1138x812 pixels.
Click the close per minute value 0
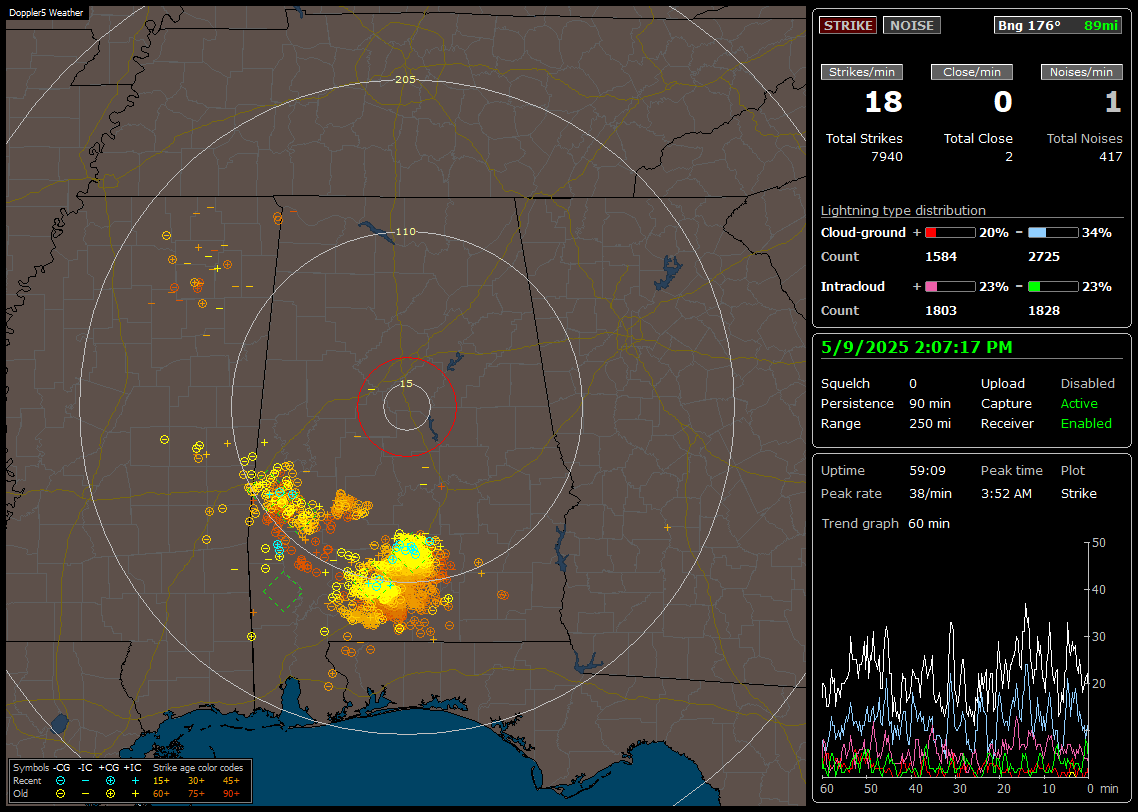pyautogui.click(x=1003, y=102)
